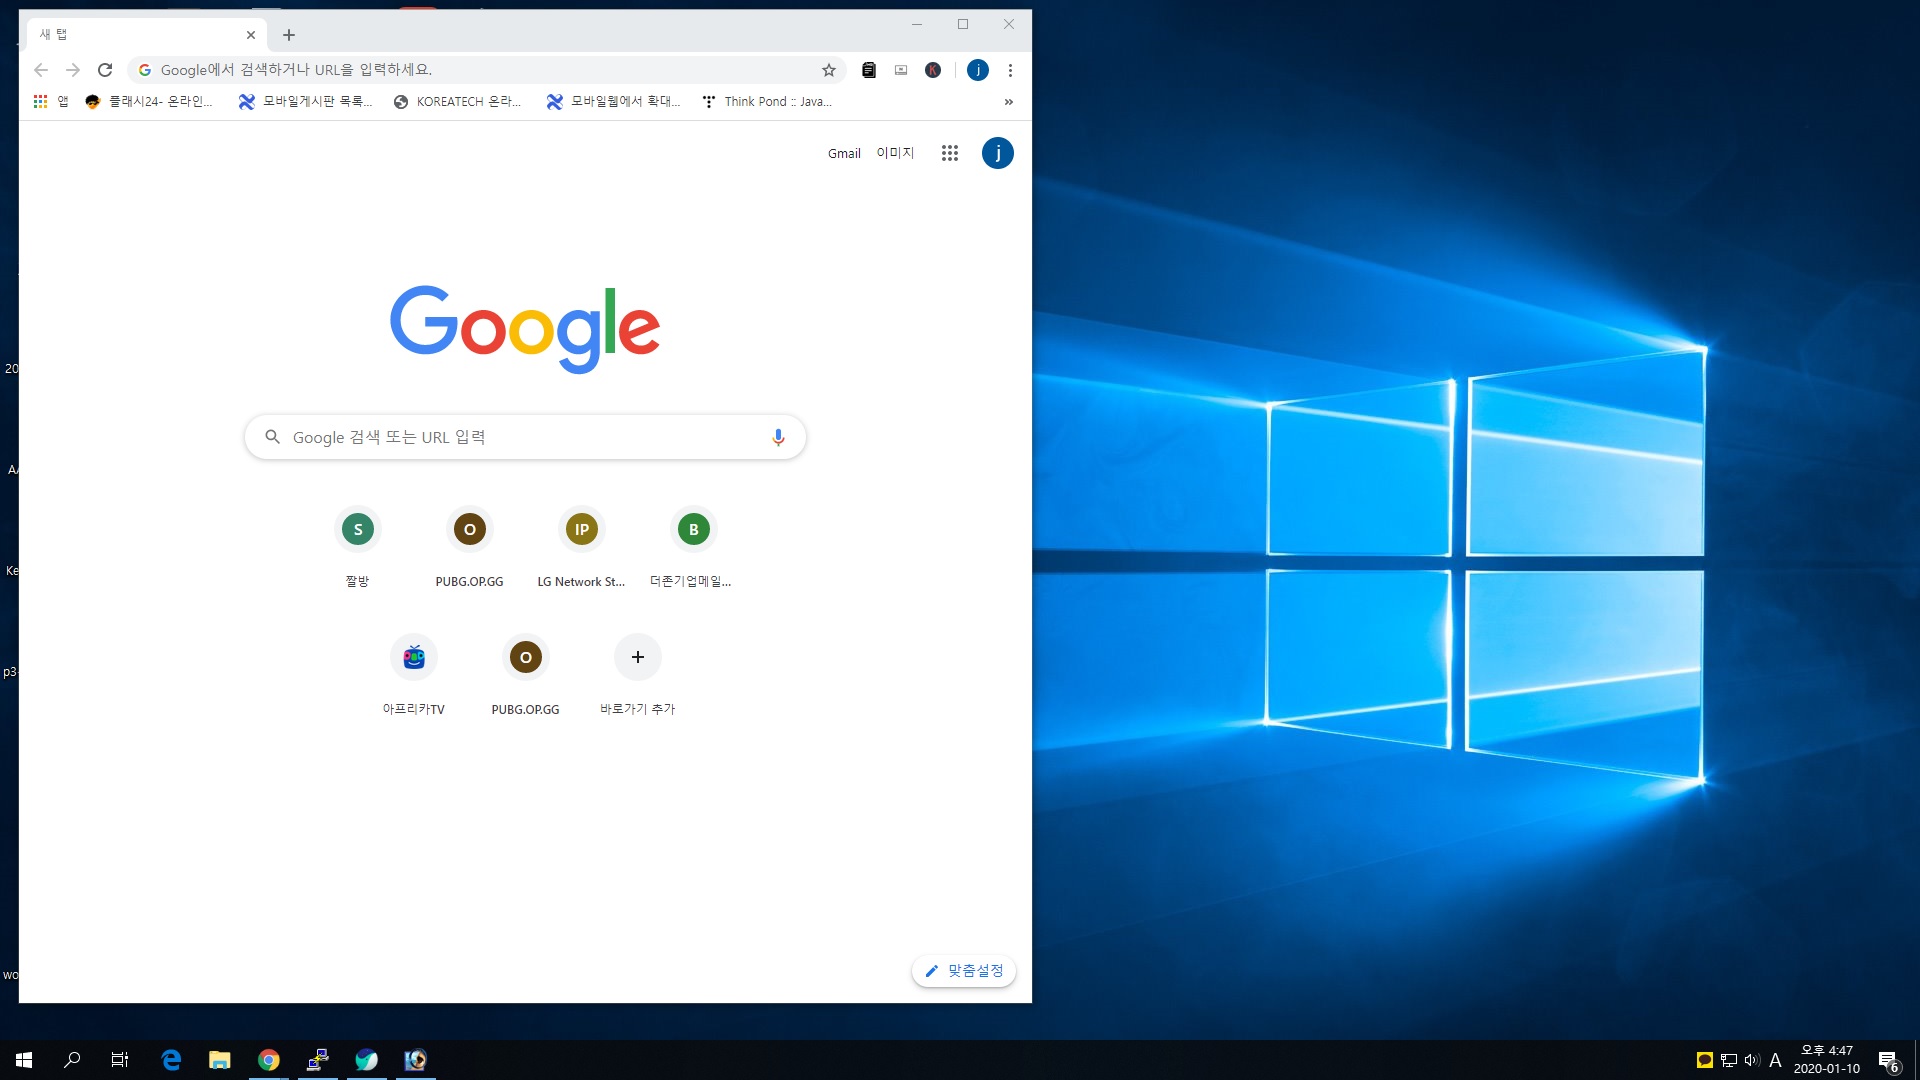This screenshot has height=1080, width=1920.
Task: Open the Google apps grid
Action: (949, 153)
